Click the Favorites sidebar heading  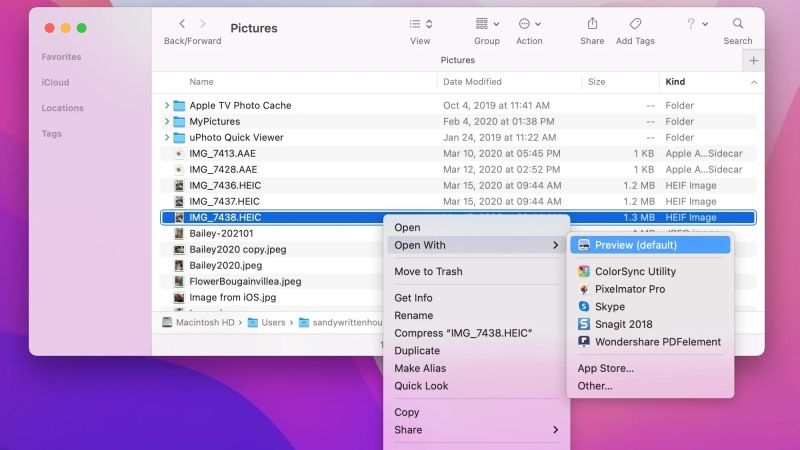tap(61, 57)
